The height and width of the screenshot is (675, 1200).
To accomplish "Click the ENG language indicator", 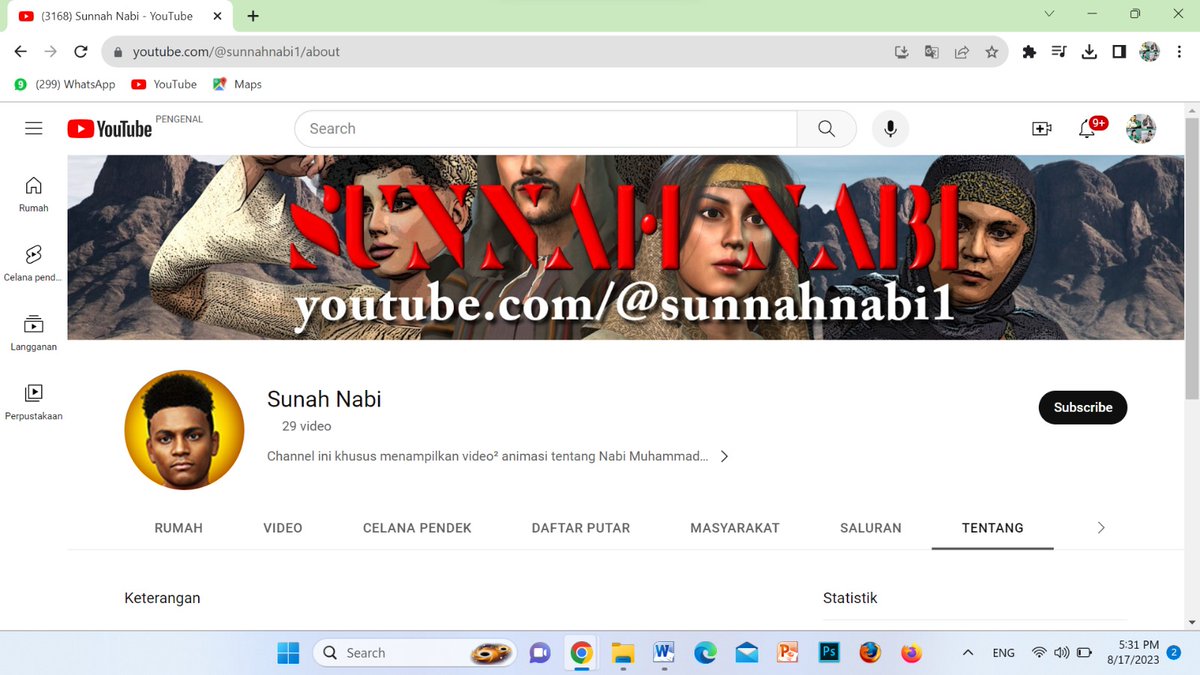I will tap(1003, 653).
